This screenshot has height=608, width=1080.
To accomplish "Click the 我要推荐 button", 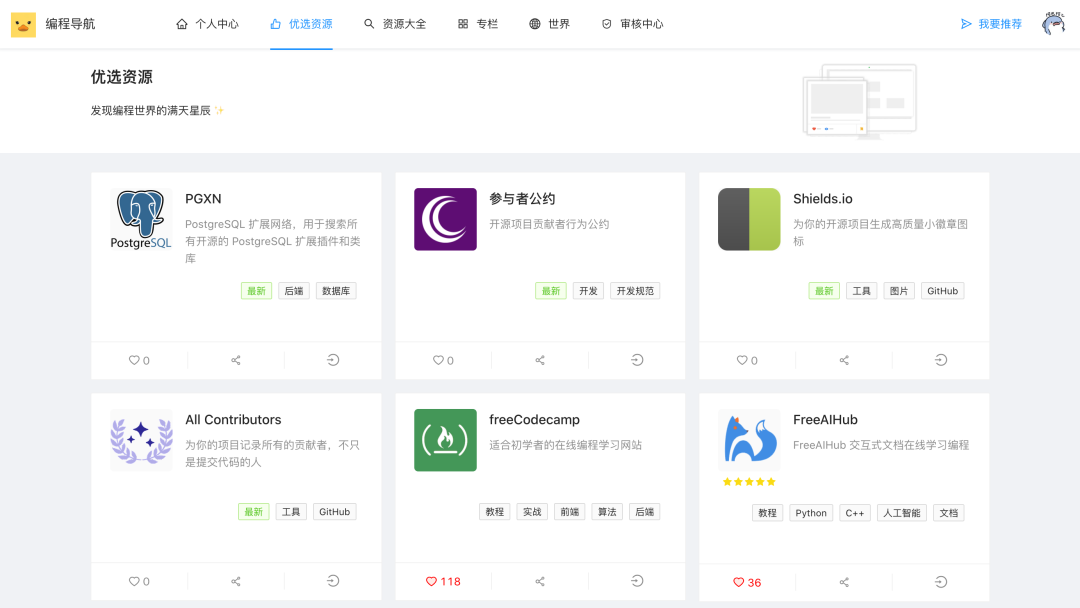I will point(991,24).
